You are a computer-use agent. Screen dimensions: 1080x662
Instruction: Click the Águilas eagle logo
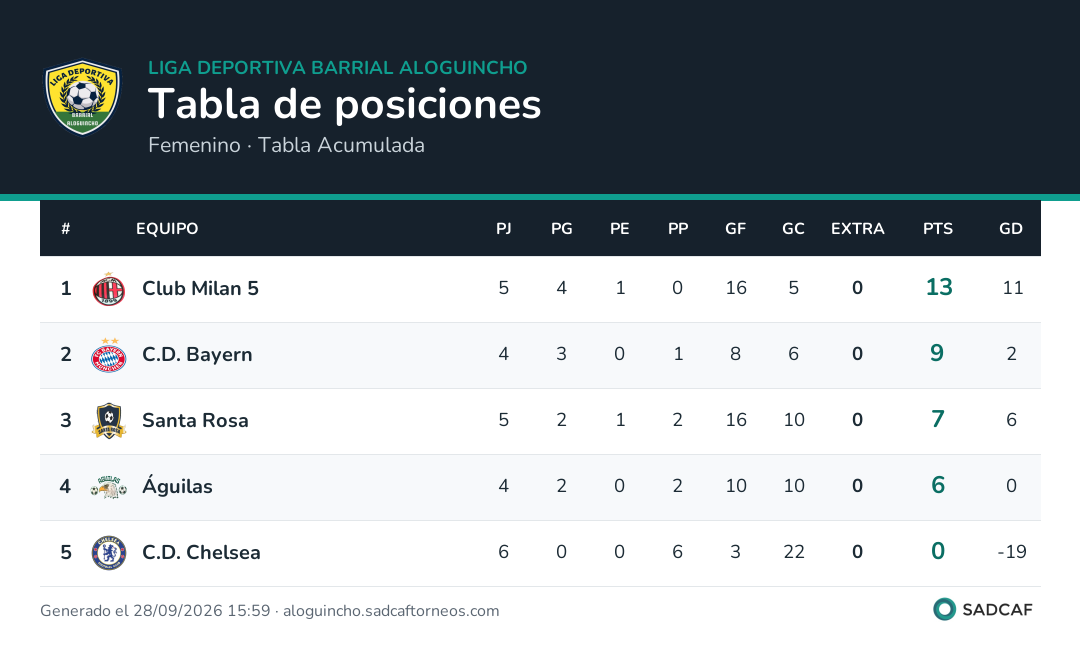[x=109, y=487]
